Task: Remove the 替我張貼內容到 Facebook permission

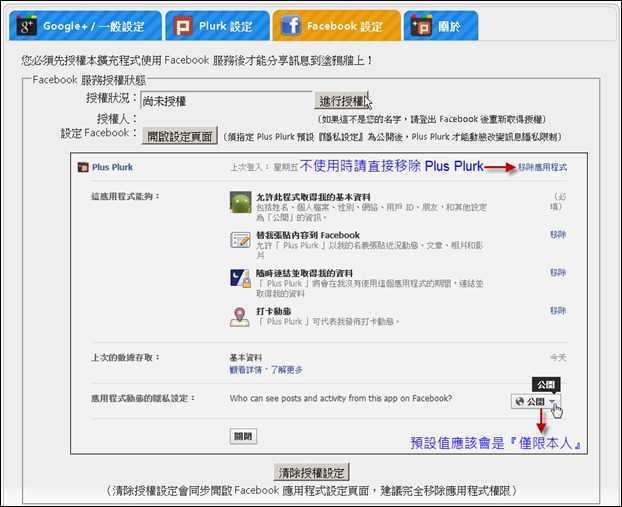Action: (x=558, y=234)
